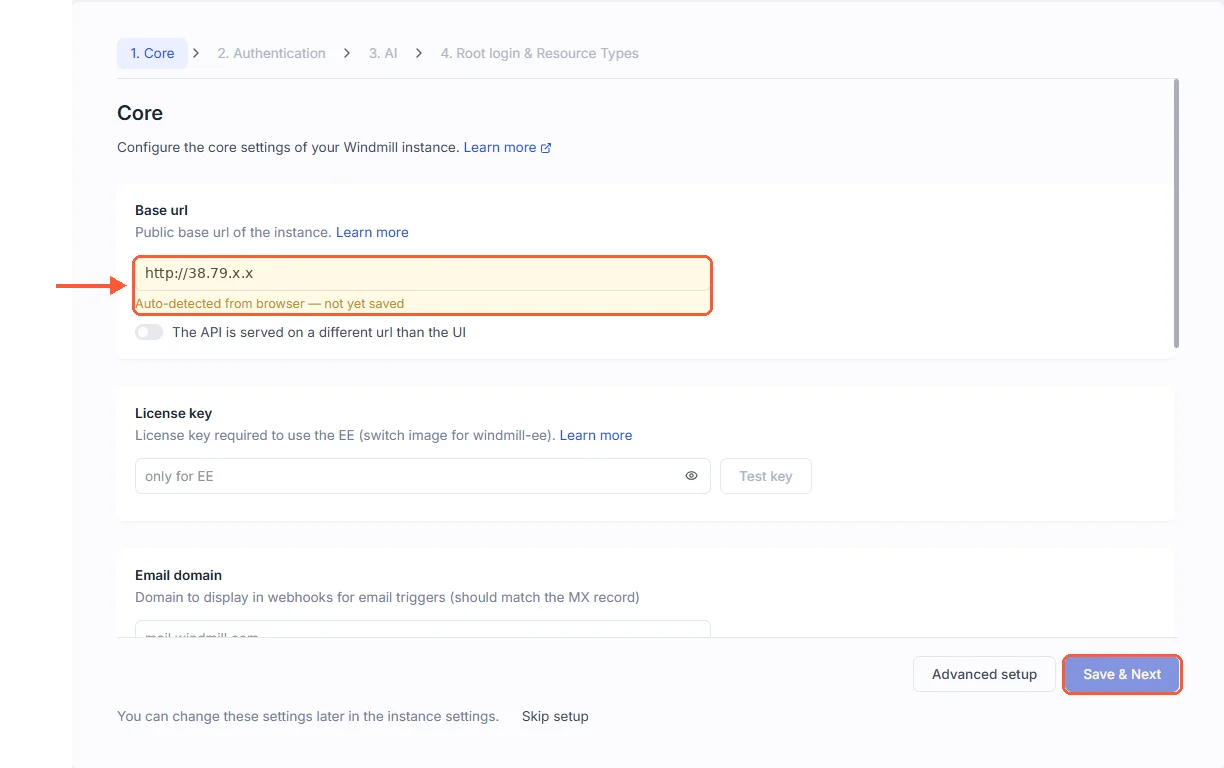Image resolution: width=1224 pixels, height=768 pixels.
Task: Click the external link icon beside Core Learn more
Action: 546,148
